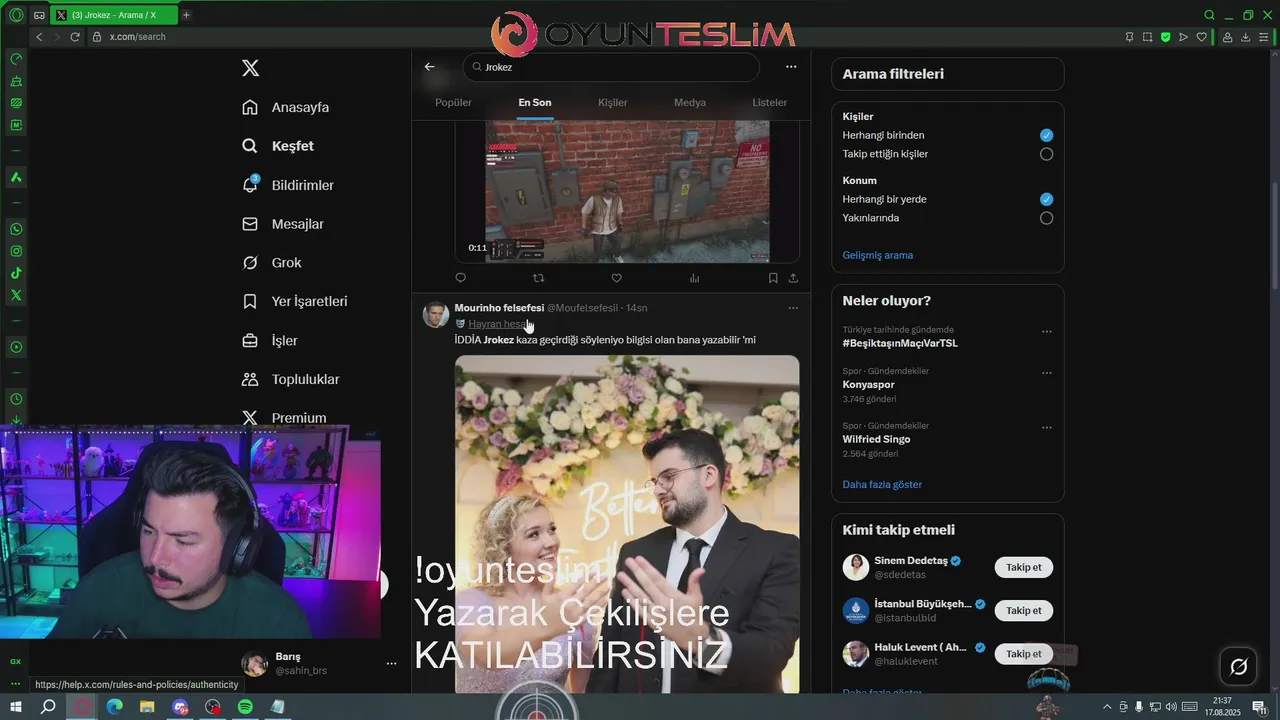1280x720 pixels.
Task: Switch to En Son tab
Action: [535, 102]
